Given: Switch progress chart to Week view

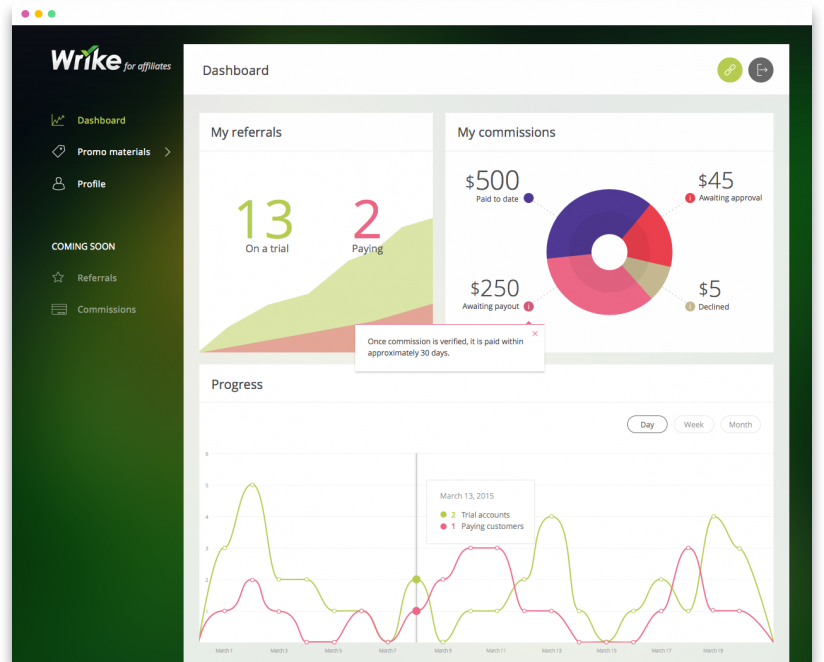Looking at the screenshot, I should click(x=693, y=425).
